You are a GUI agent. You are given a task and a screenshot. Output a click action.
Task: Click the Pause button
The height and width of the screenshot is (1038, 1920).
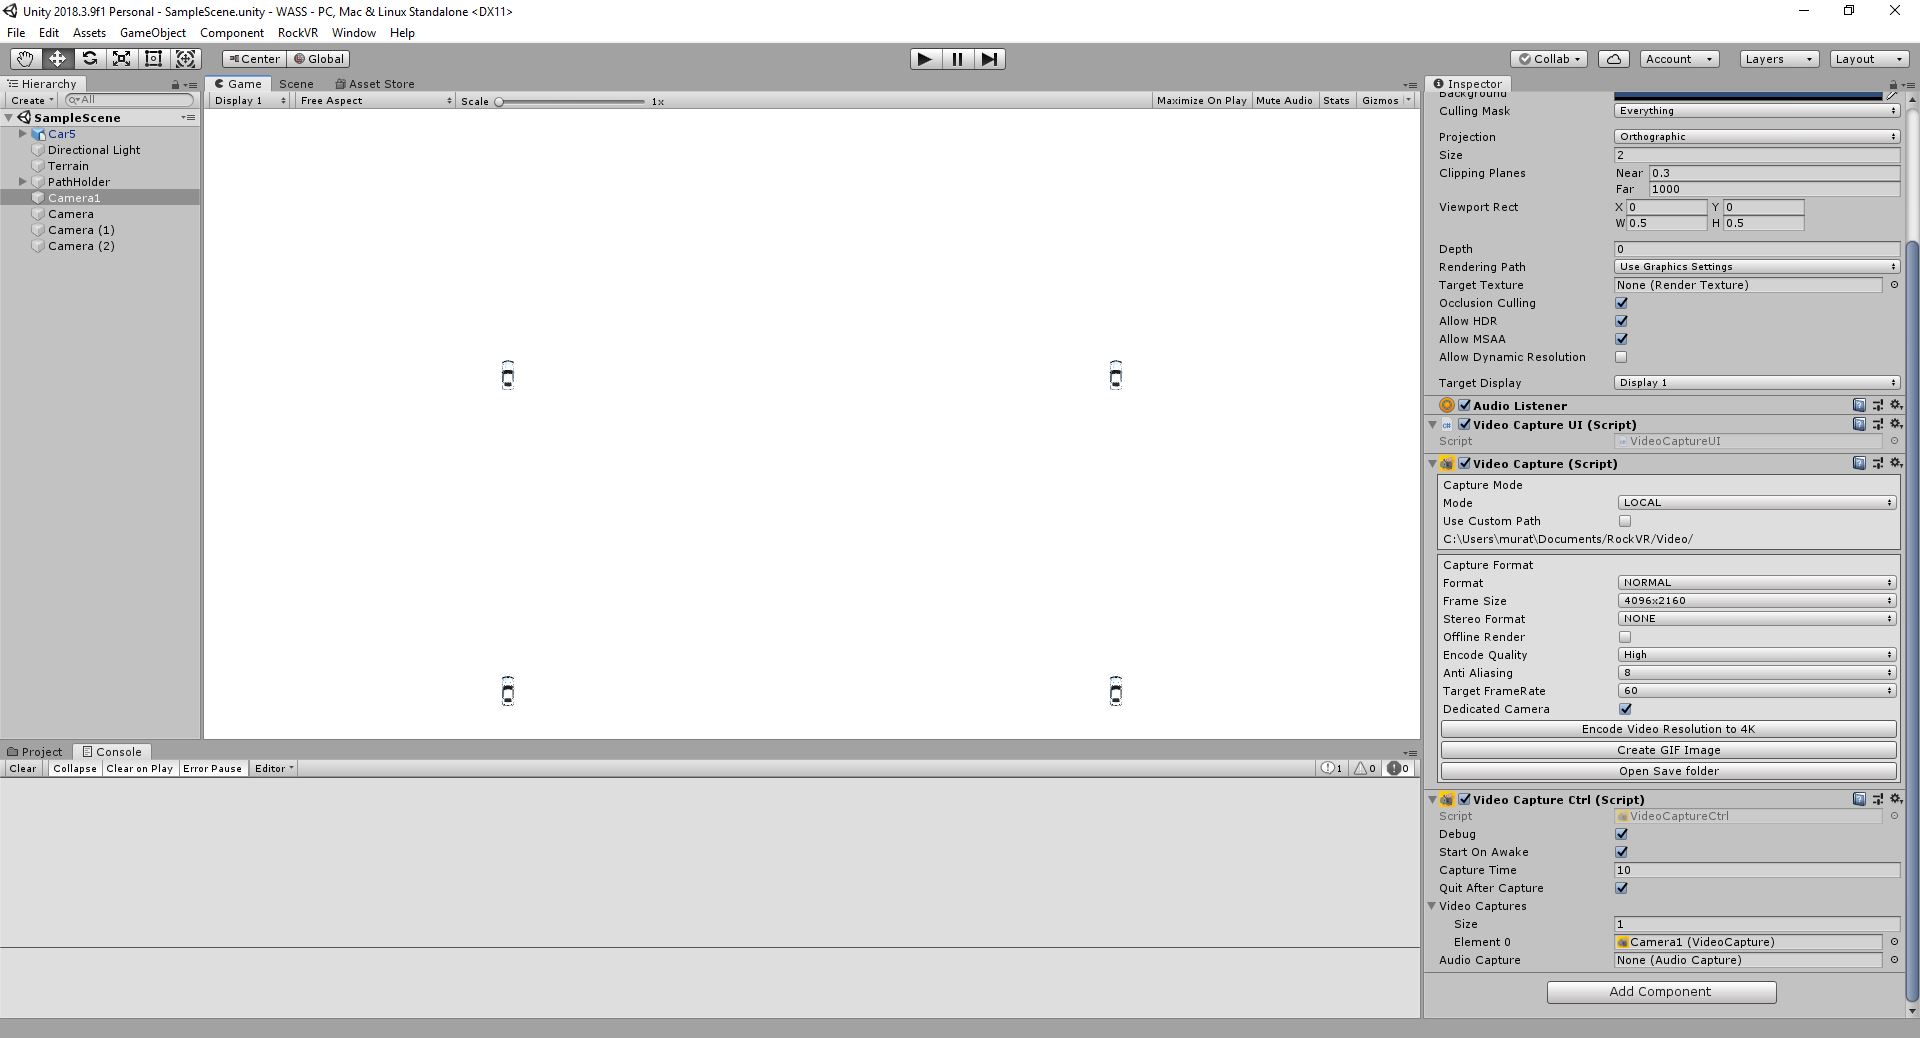click(957, 59)
